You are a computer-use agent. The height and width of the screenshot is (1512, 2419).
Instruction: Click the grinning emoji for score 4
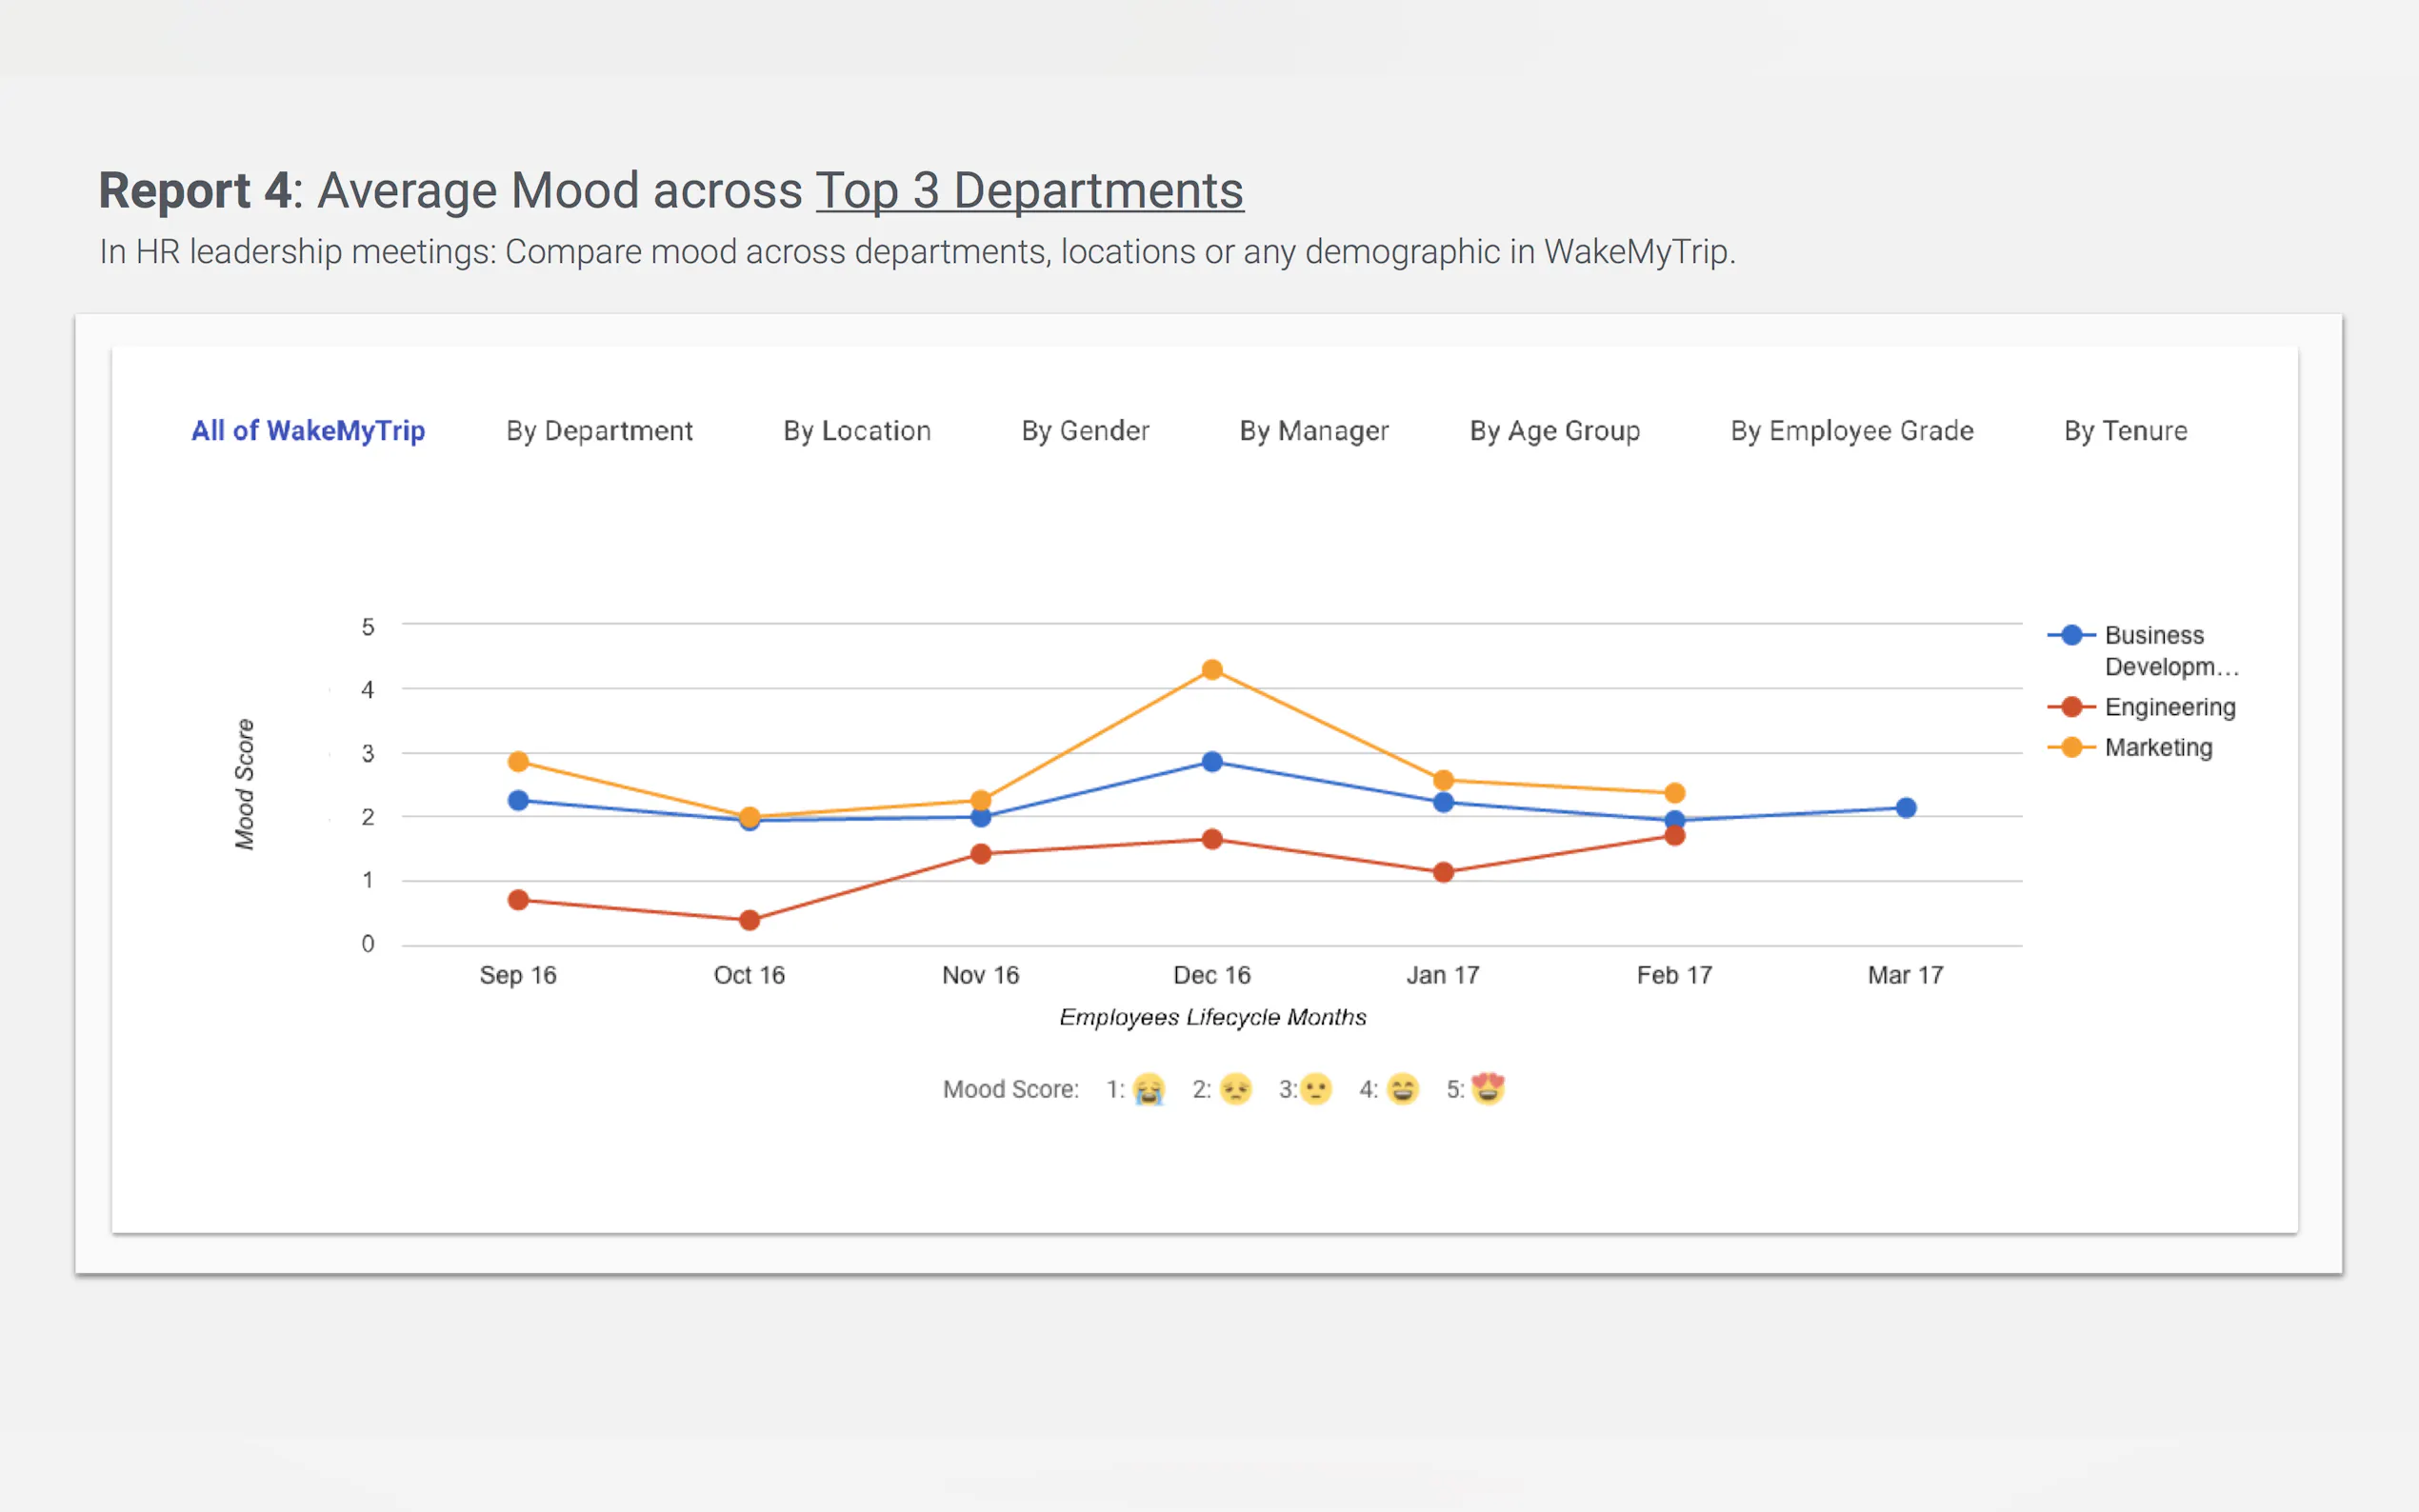click(x=1403, y=1089)
